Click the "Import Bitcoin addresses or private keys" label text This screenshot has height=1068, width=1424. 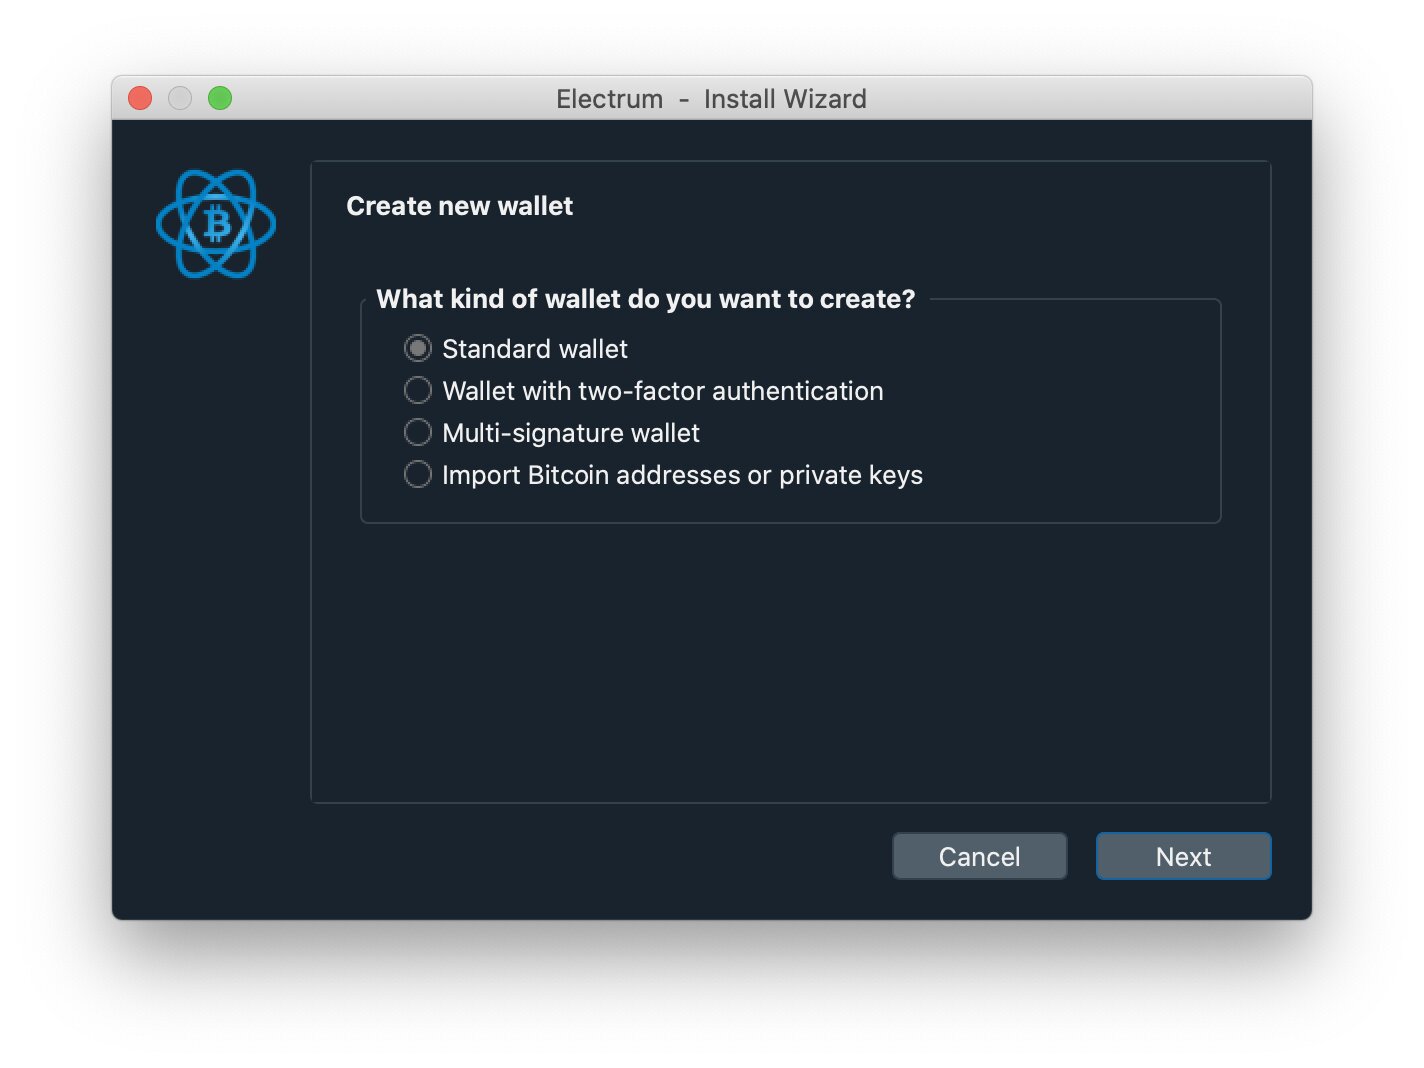coord(682,475)
